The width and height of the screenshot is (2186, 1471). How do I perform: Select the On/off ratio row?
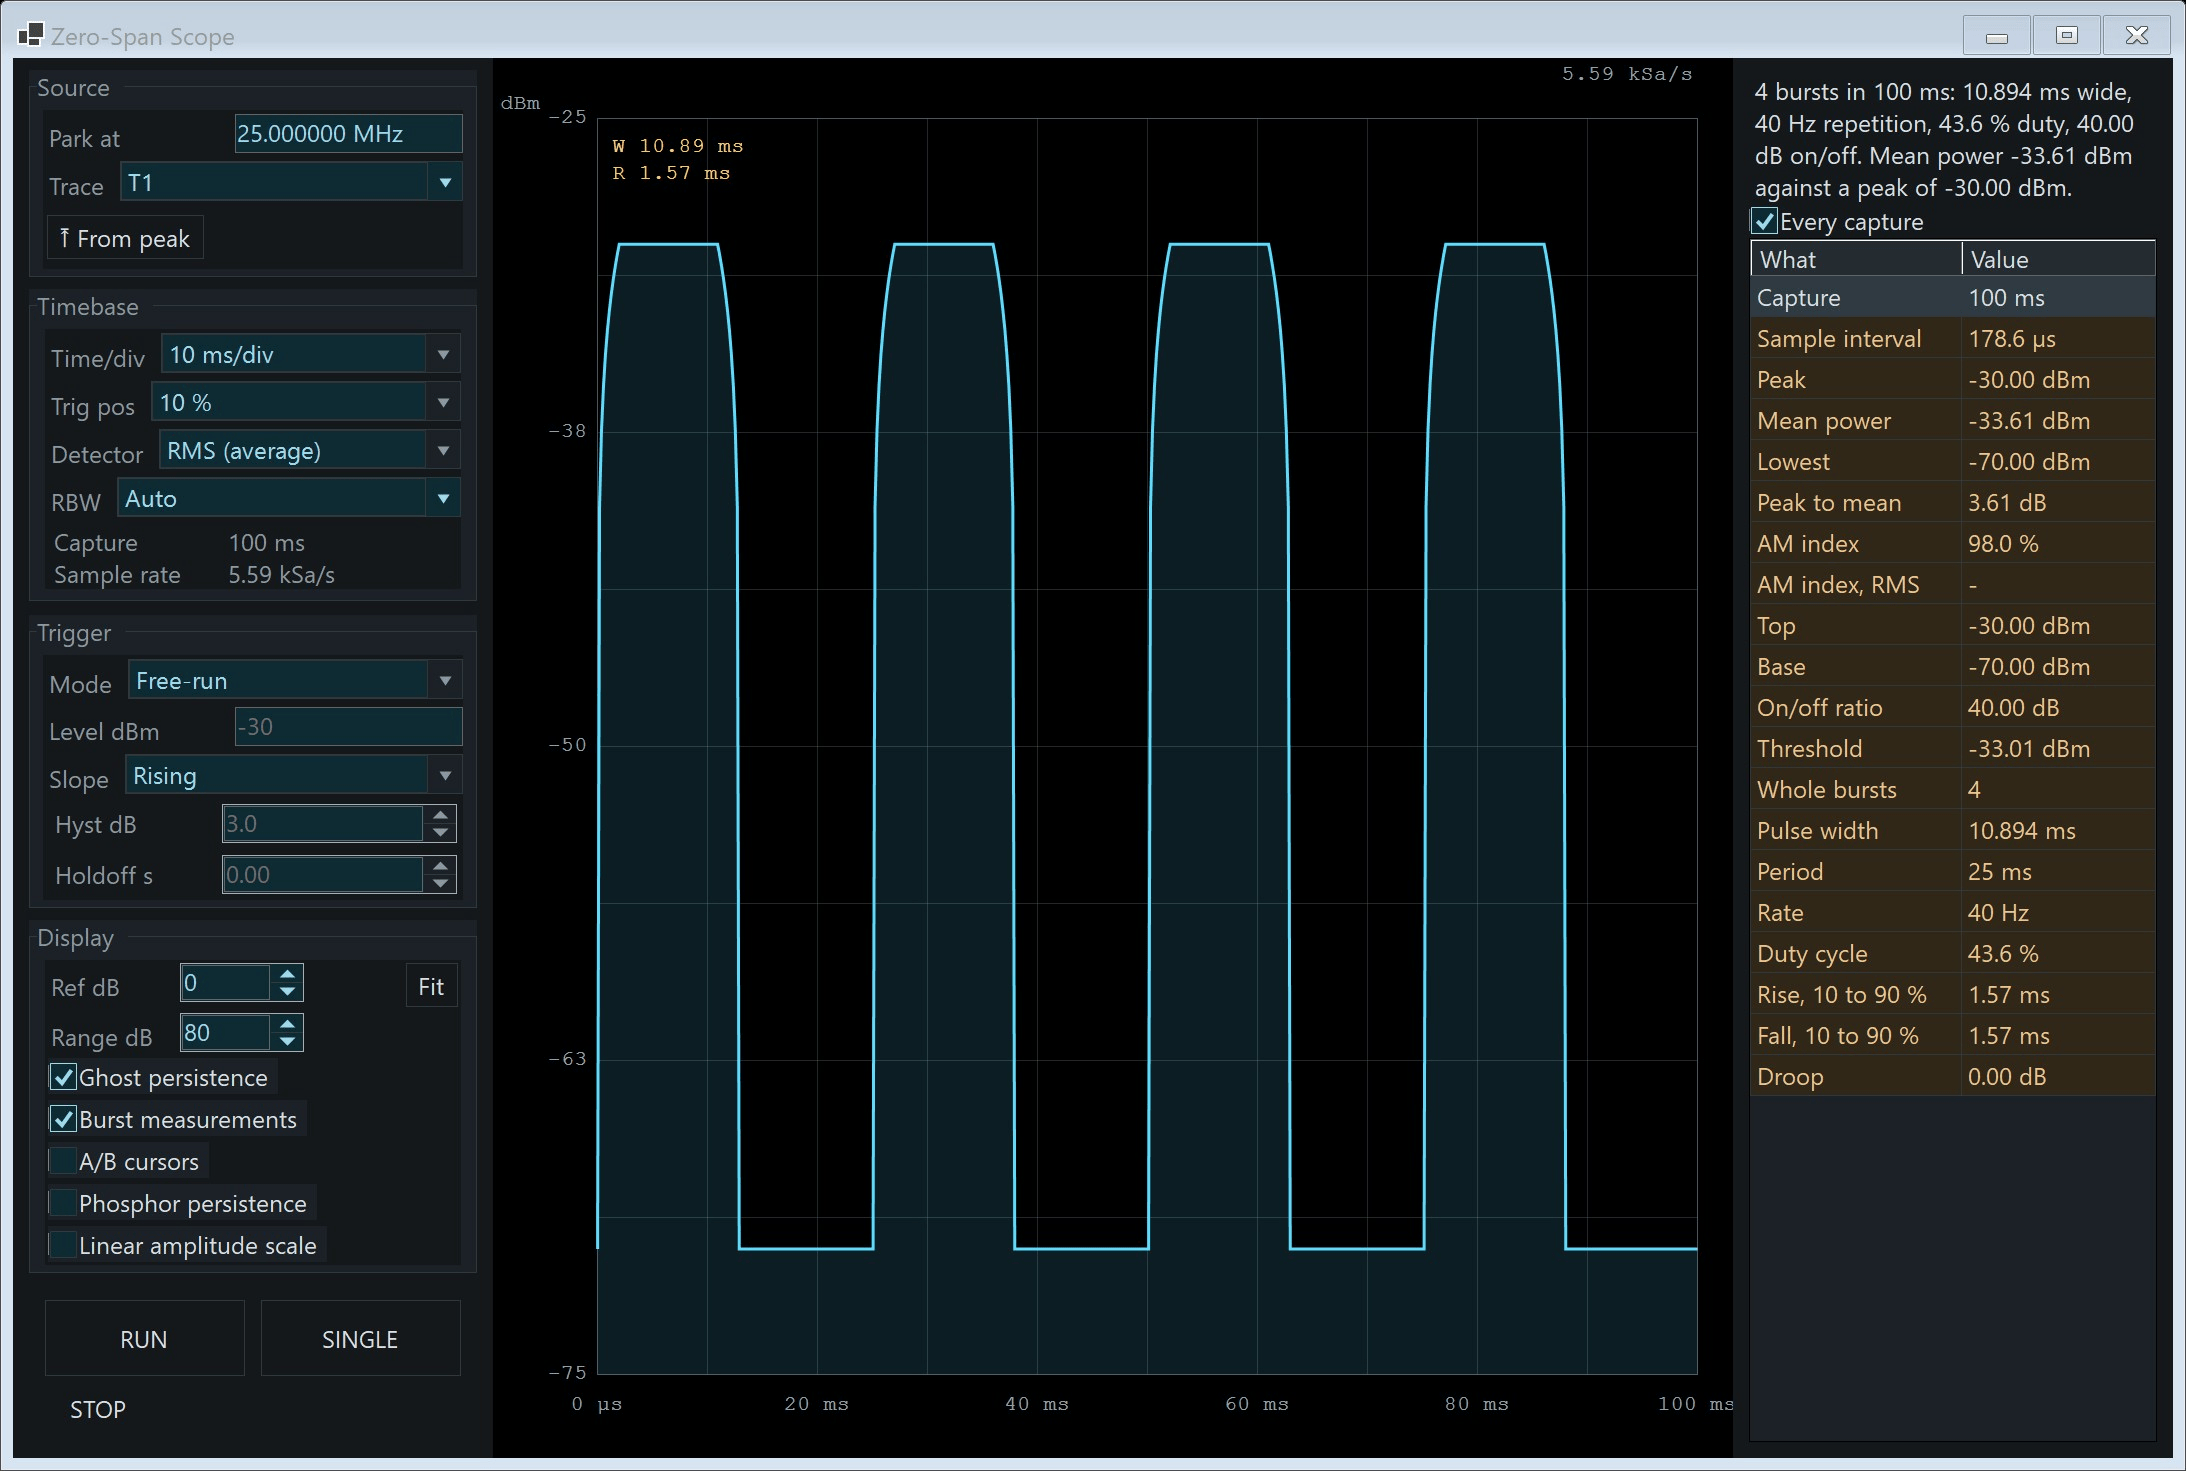pyautogui.click(x=1953, y=708)
